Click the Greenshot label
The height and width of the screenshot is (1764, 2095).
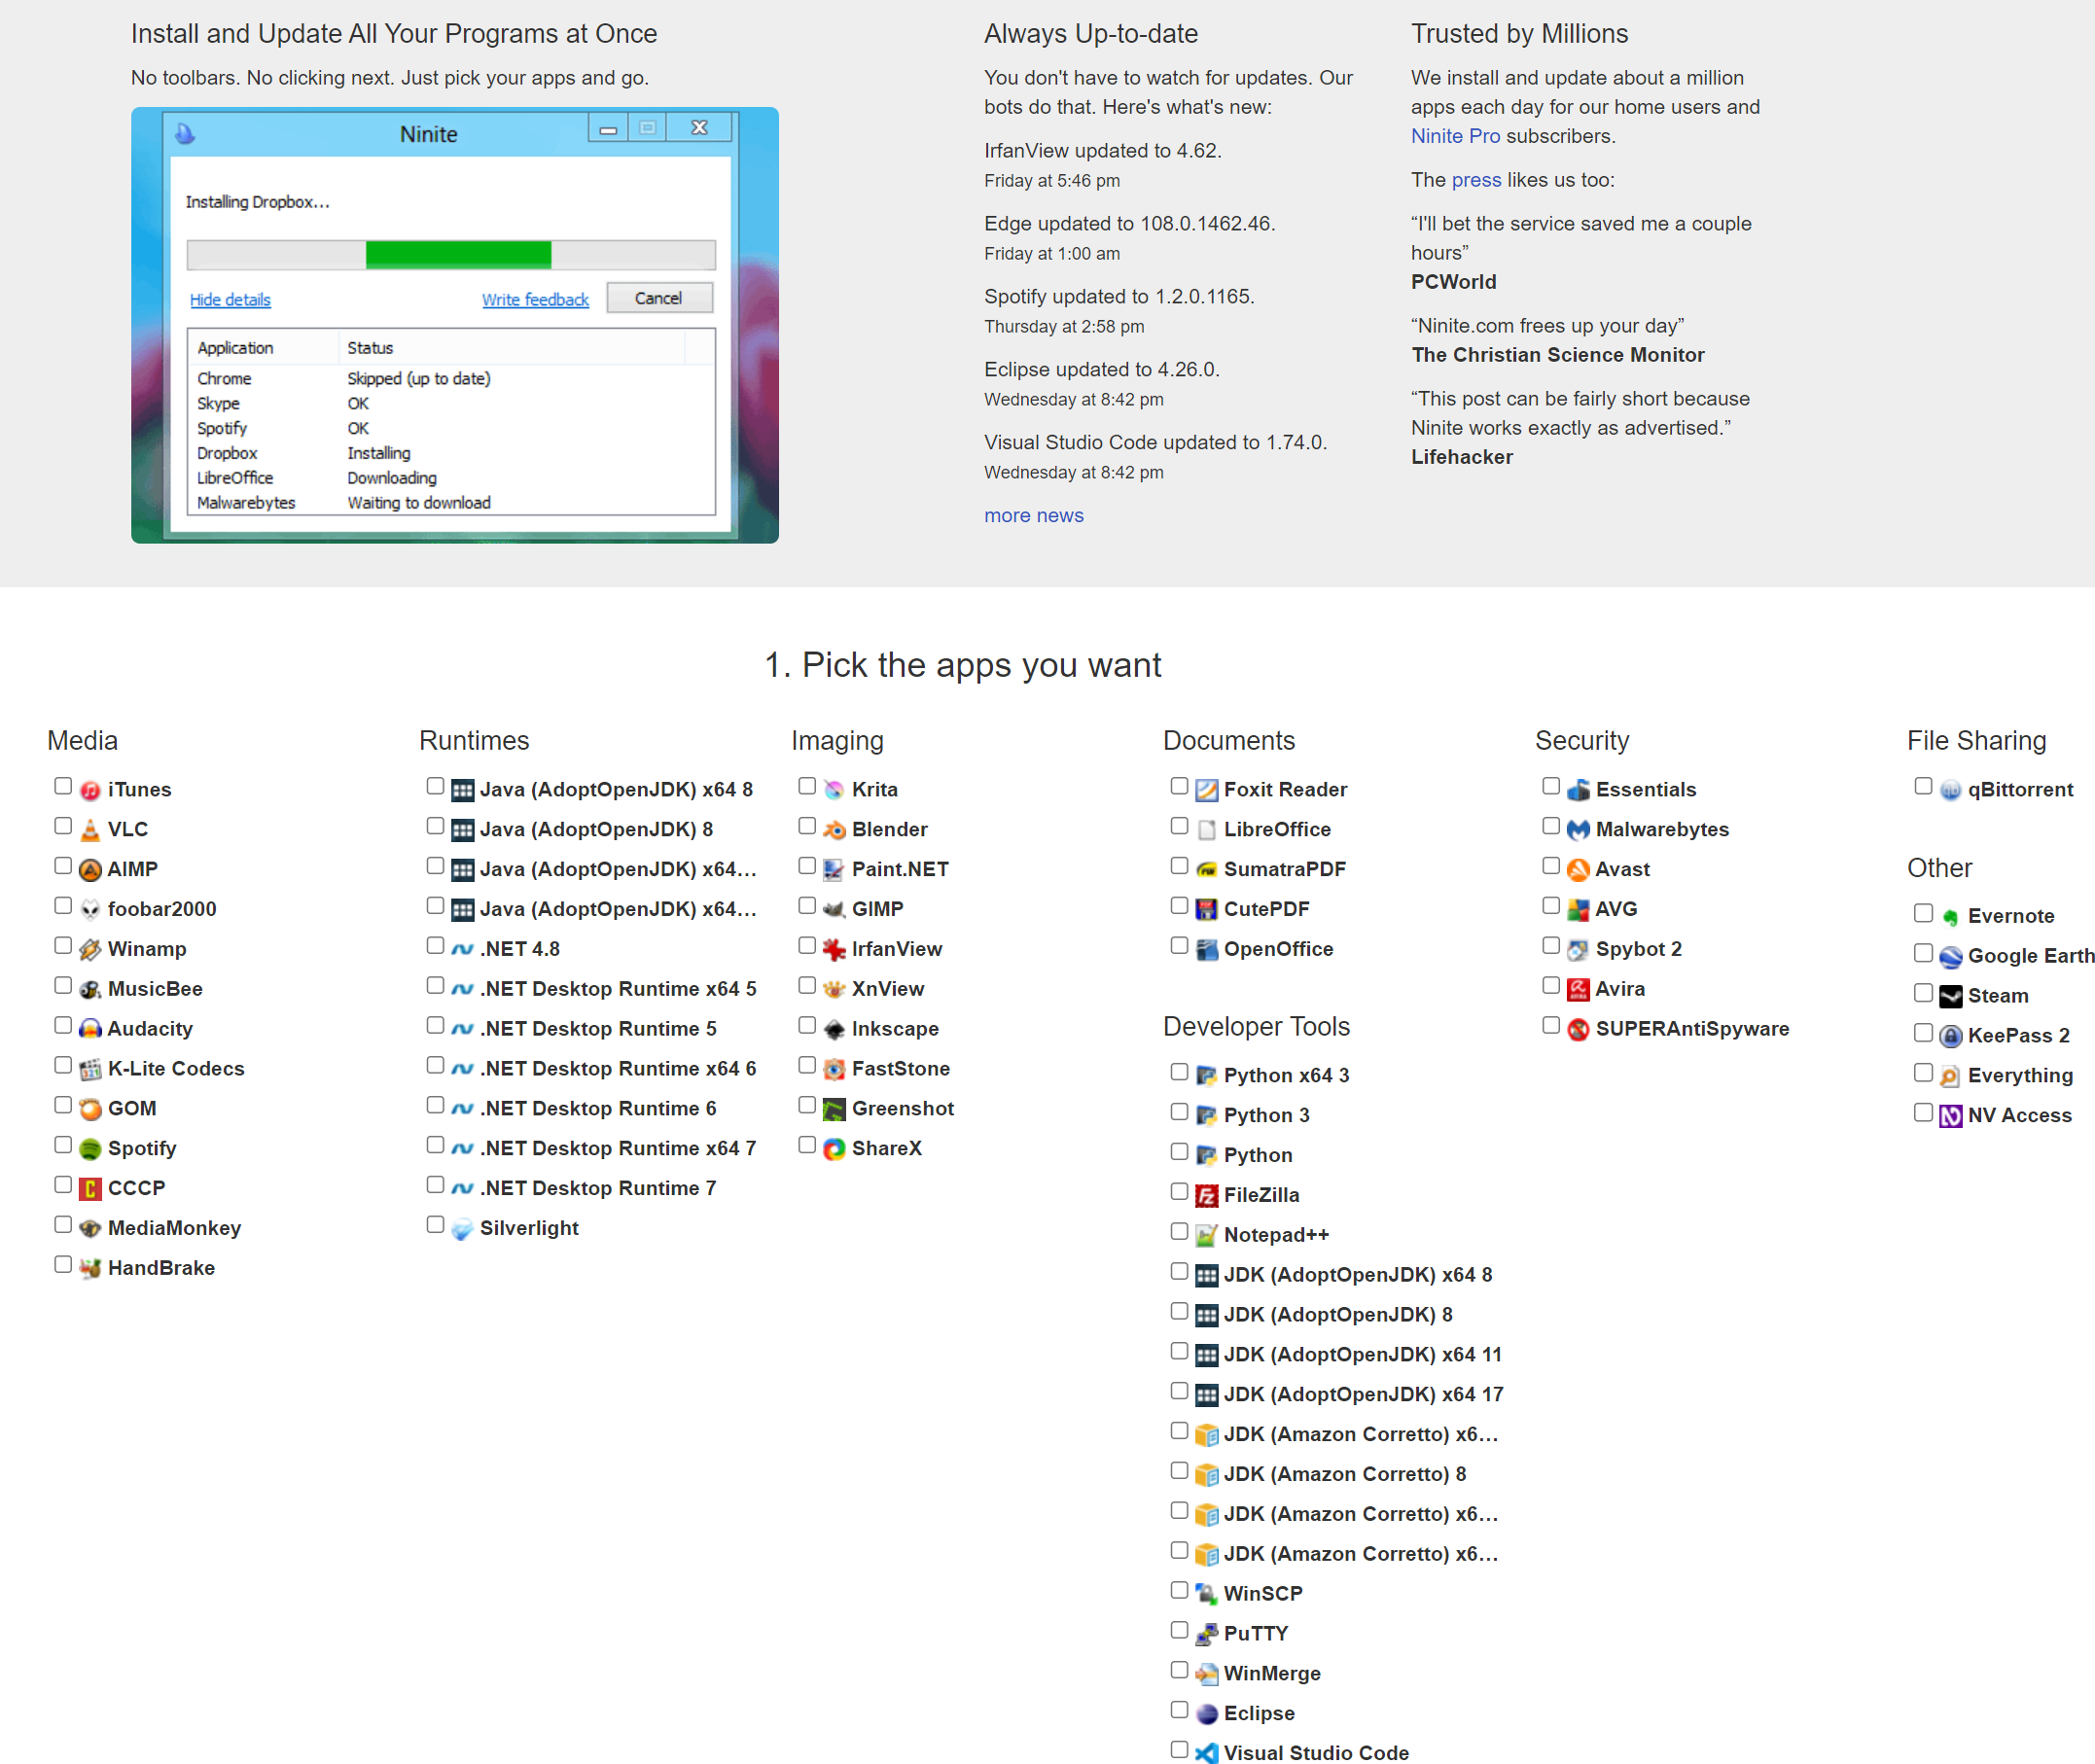(902, 1109)
